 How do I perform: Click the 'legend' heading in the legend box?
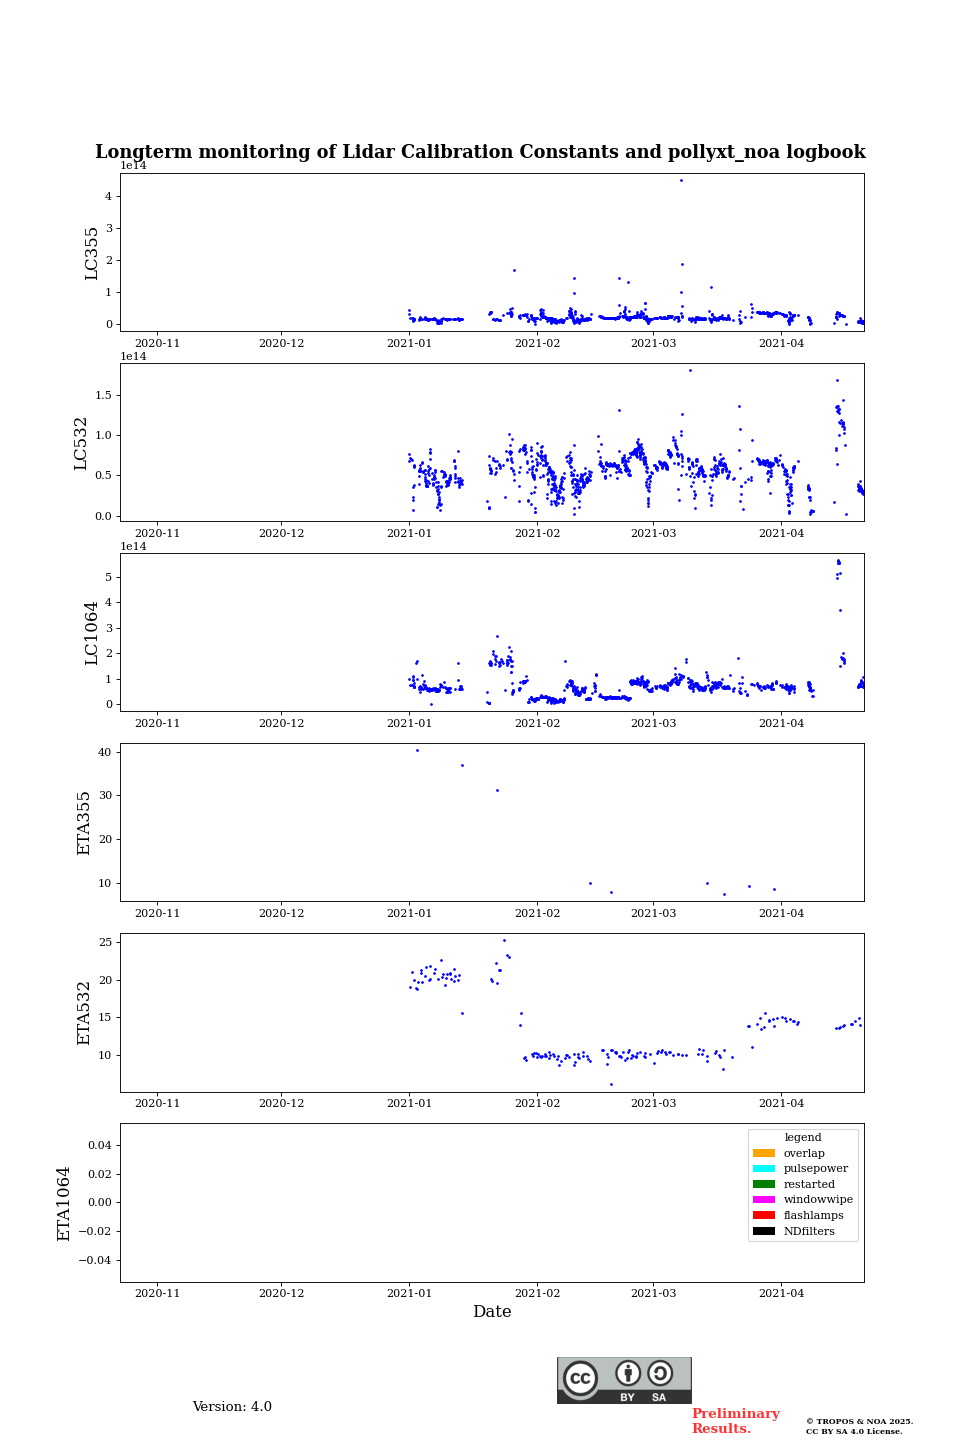(x=803, y=1137)
